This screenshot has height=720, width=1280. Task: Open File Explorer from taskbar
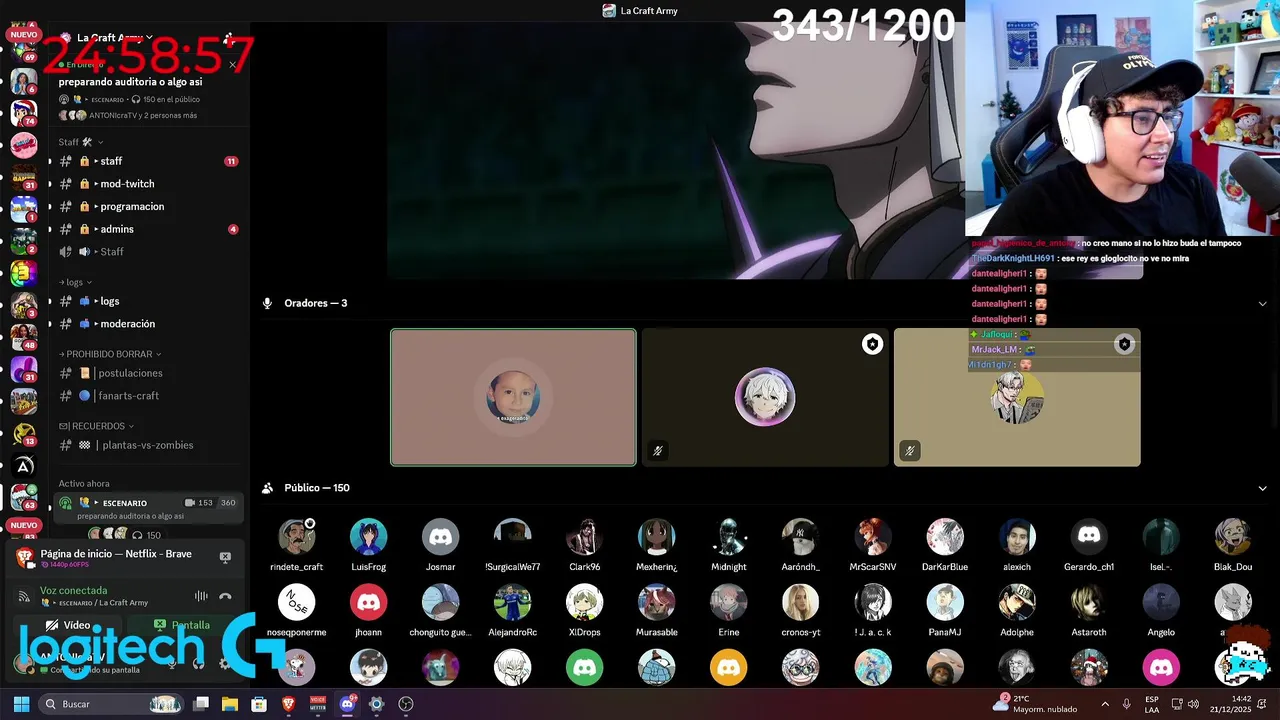click(x=230, y=704)
